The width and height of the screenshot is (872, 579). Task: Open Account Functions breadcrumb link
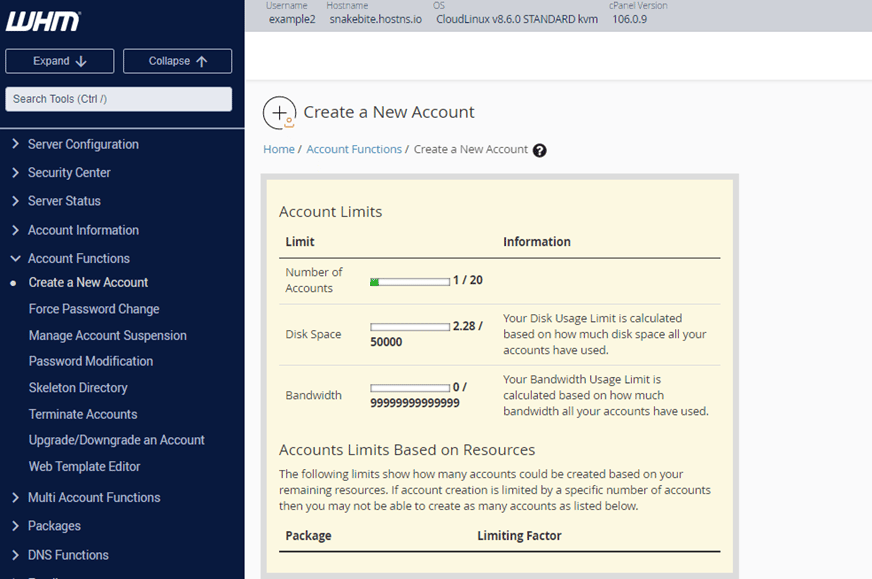pyautogui.click(x=354, y=150)
